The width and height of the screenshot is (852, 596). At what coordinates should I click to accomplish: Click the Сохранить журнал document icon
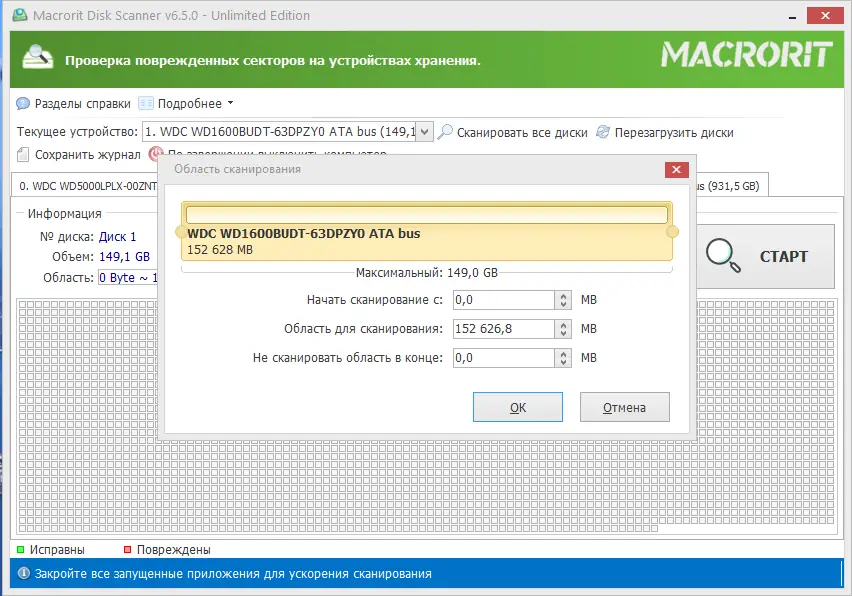coord(23,155)
